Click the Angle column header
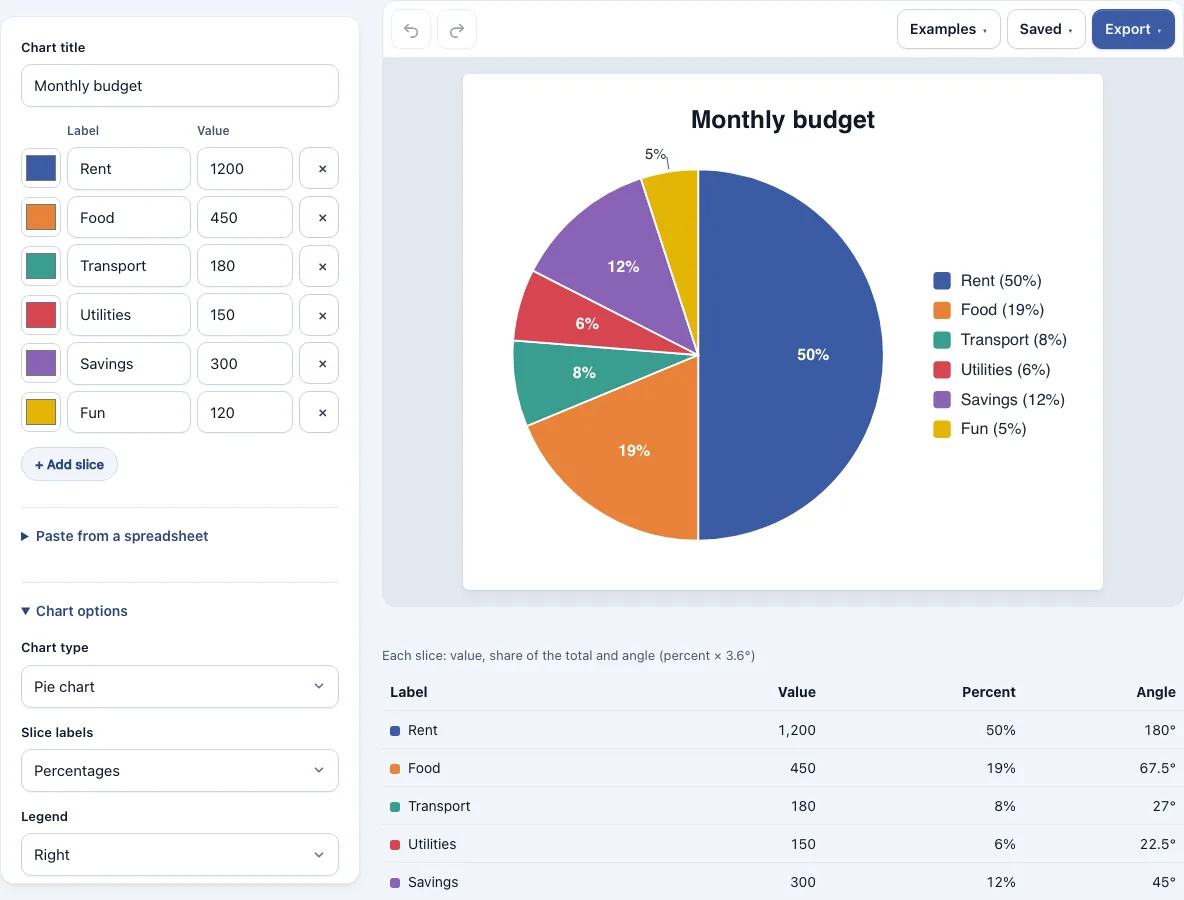 [1155, 692]
